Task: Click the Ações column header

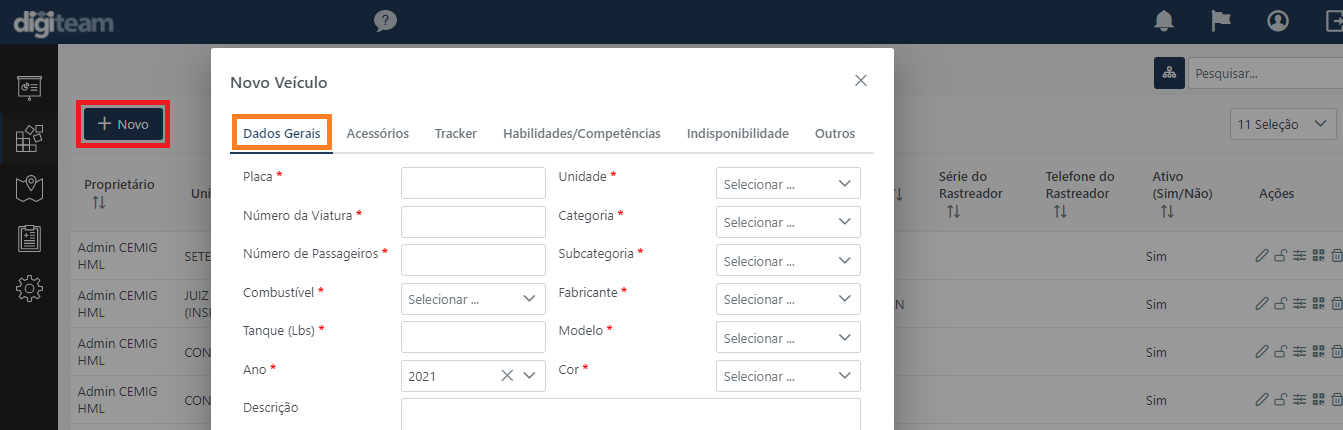Action: 1276,194
